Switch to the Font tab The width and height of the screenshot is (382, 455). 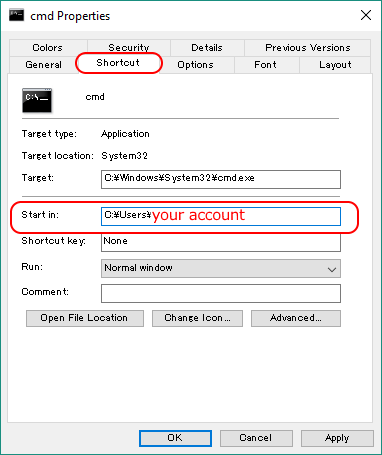266,65
